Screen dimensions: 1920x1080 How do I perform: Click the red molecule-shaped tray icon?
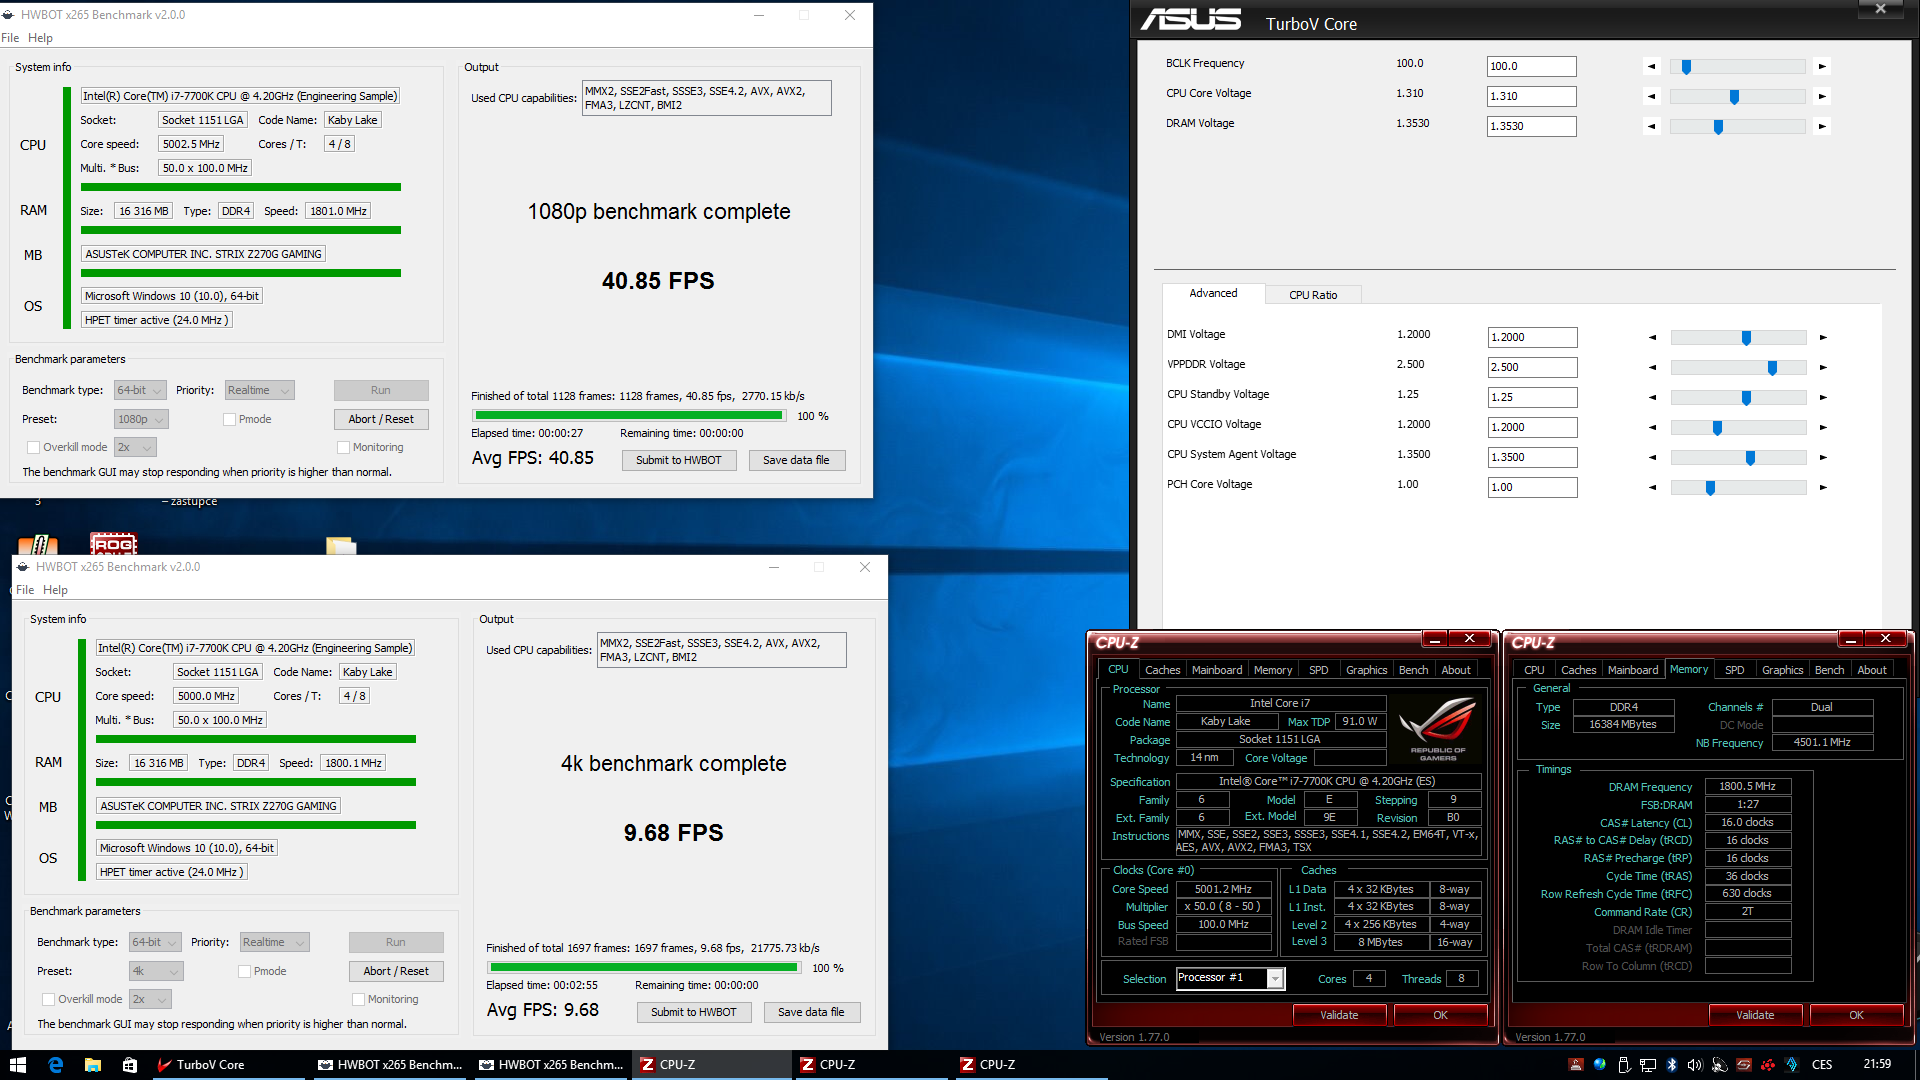coord(1767,1065)
